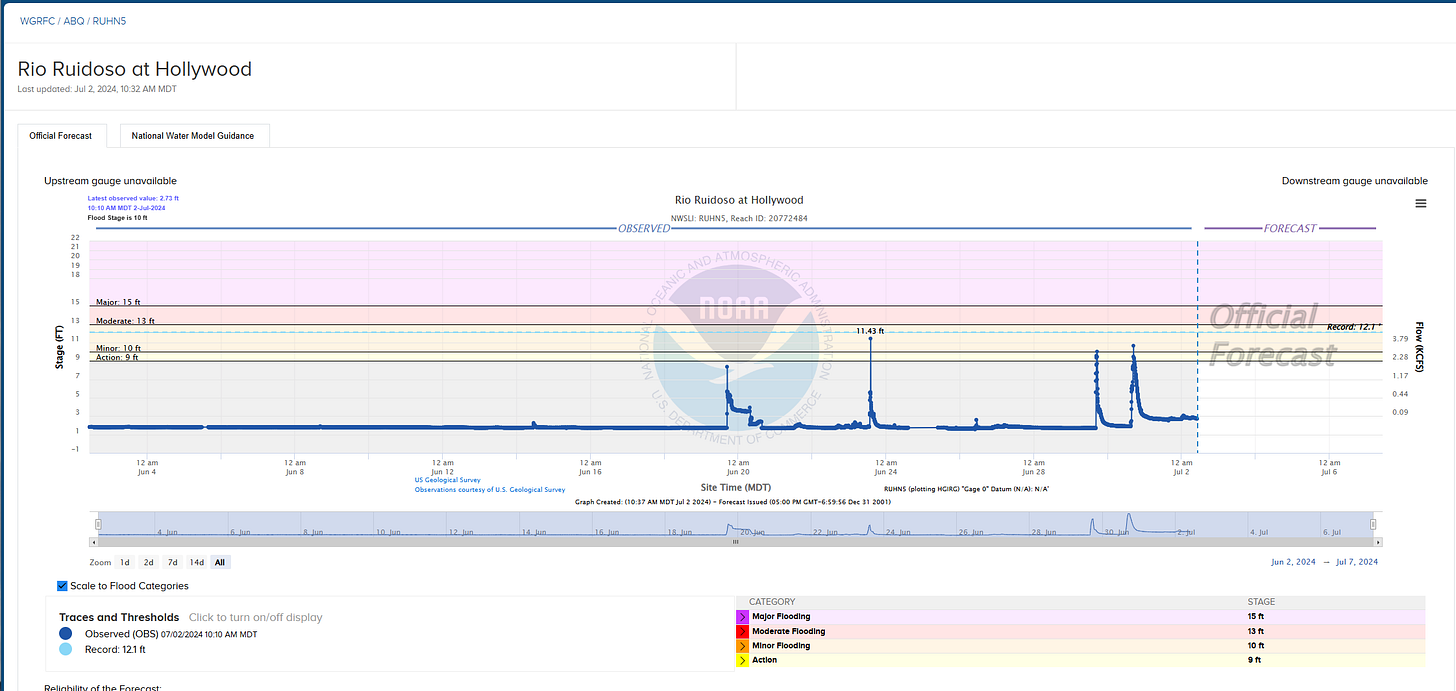Click the navigator scrollbar center thumb
The image size is (1456, 691).
[735, 542]
